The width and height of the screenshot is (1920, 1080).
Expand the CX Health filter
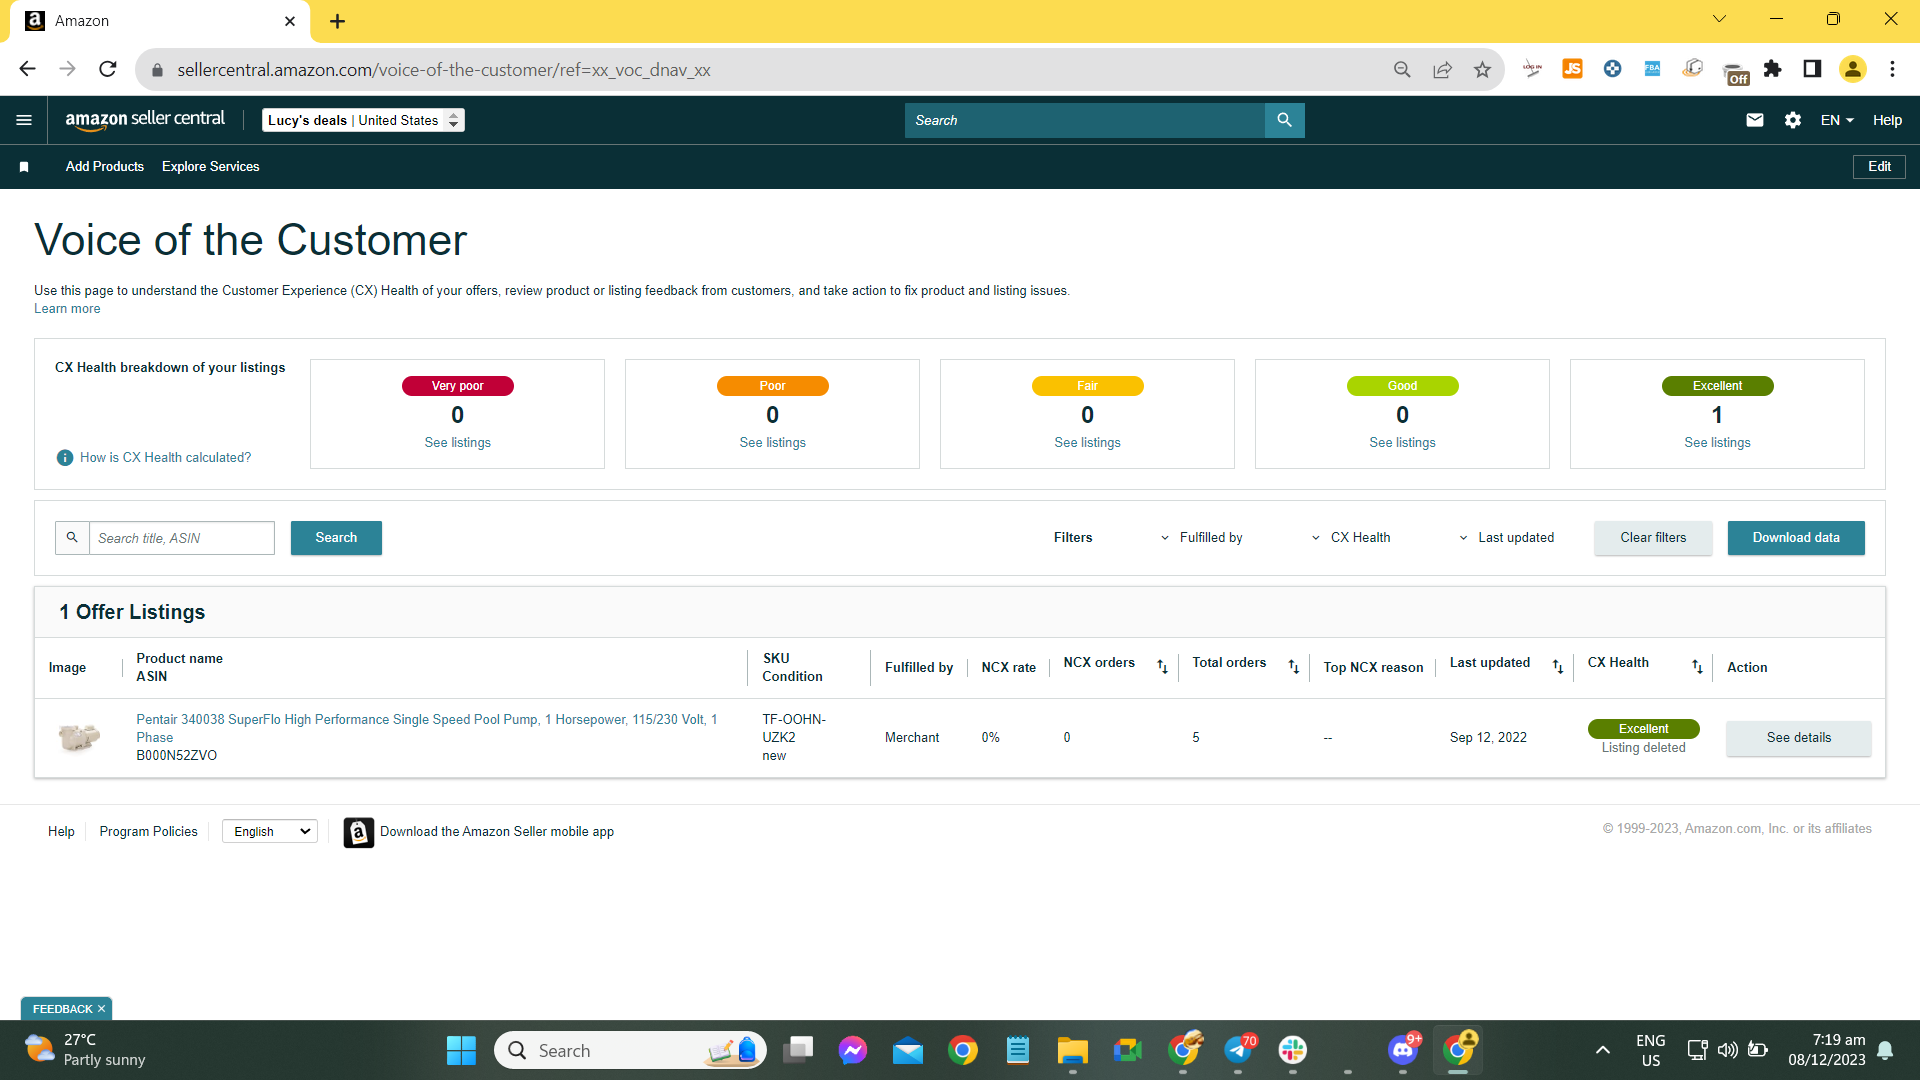click(x=1350, y=538)
